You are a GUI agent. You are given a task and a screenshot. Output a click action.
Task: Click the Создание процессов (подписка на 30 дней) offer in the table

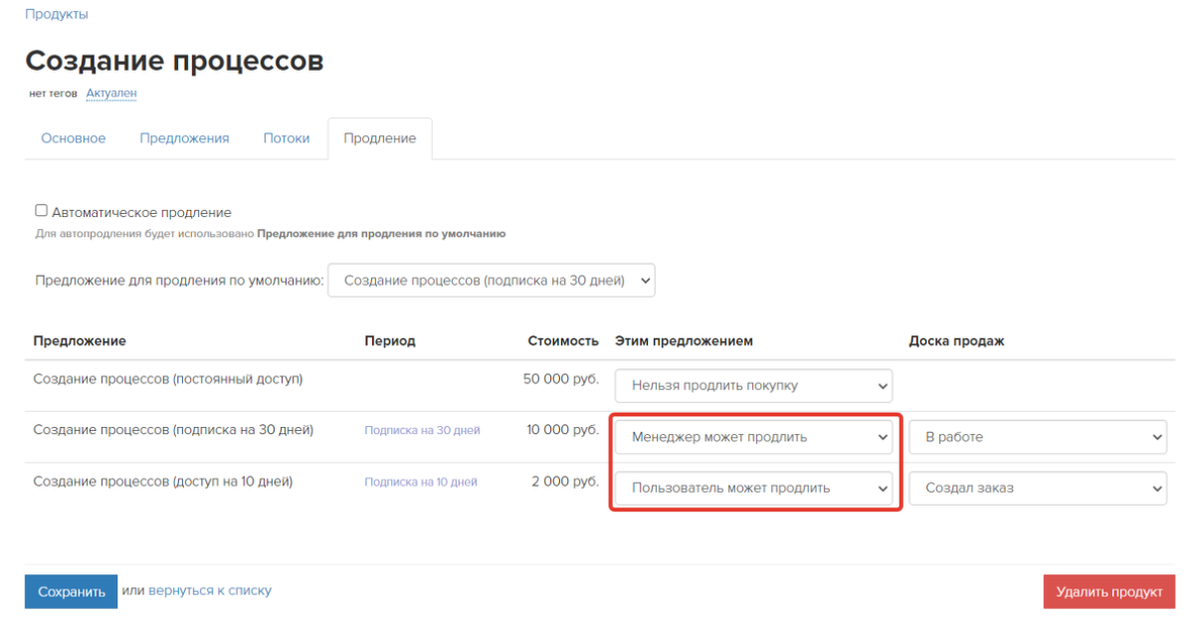174,430
